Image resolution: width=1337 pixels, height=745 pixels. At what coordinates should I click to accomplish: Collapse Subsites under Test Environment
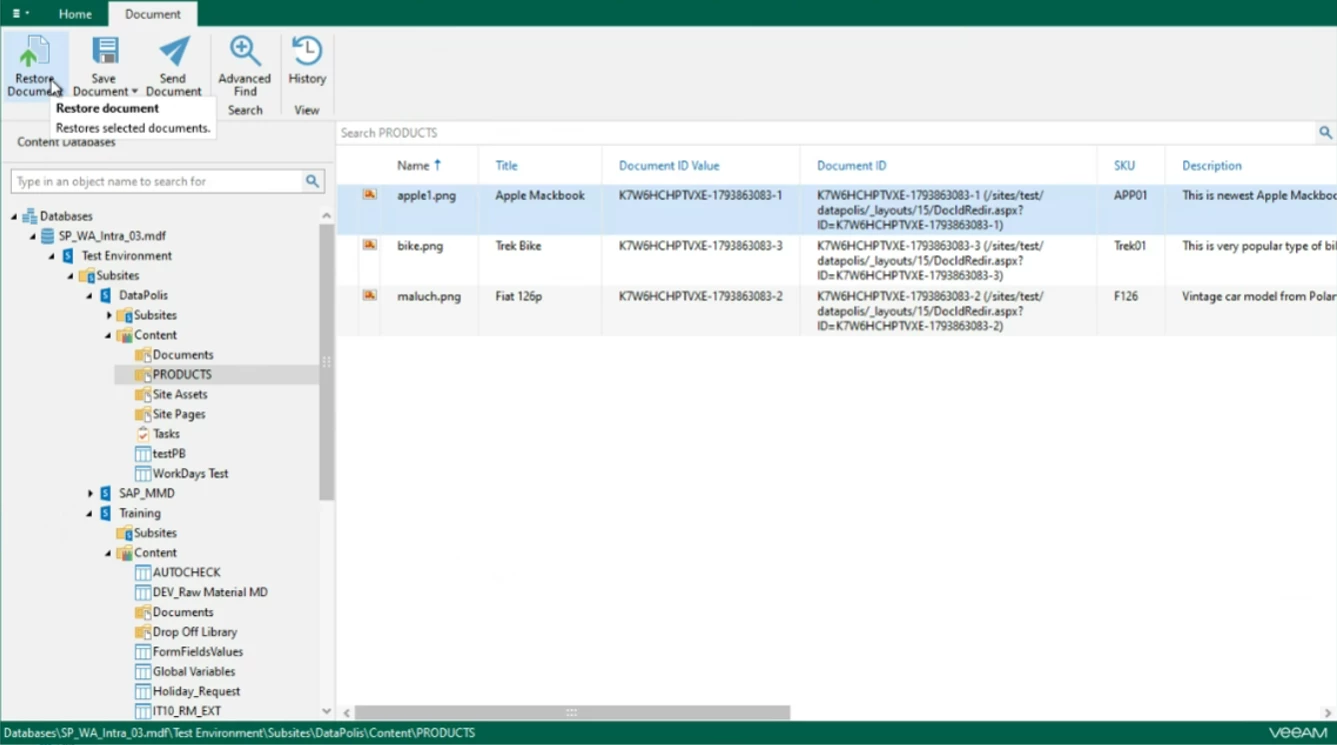(x=71, y=276)
